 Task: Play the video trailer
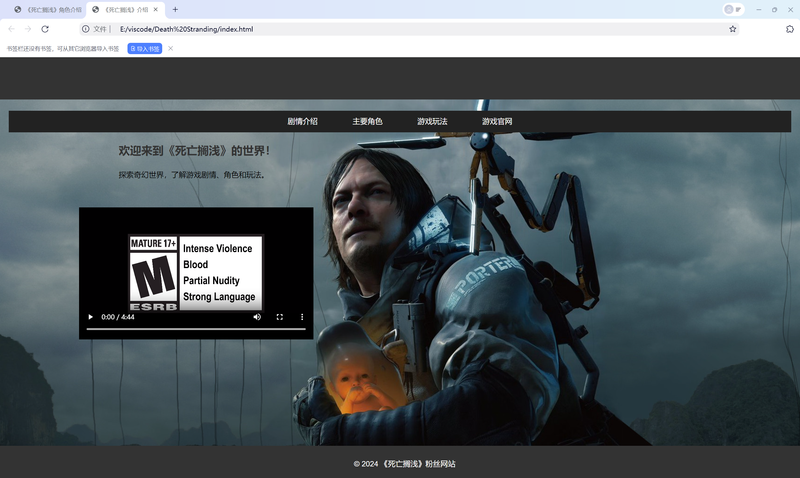coord(90,317)
